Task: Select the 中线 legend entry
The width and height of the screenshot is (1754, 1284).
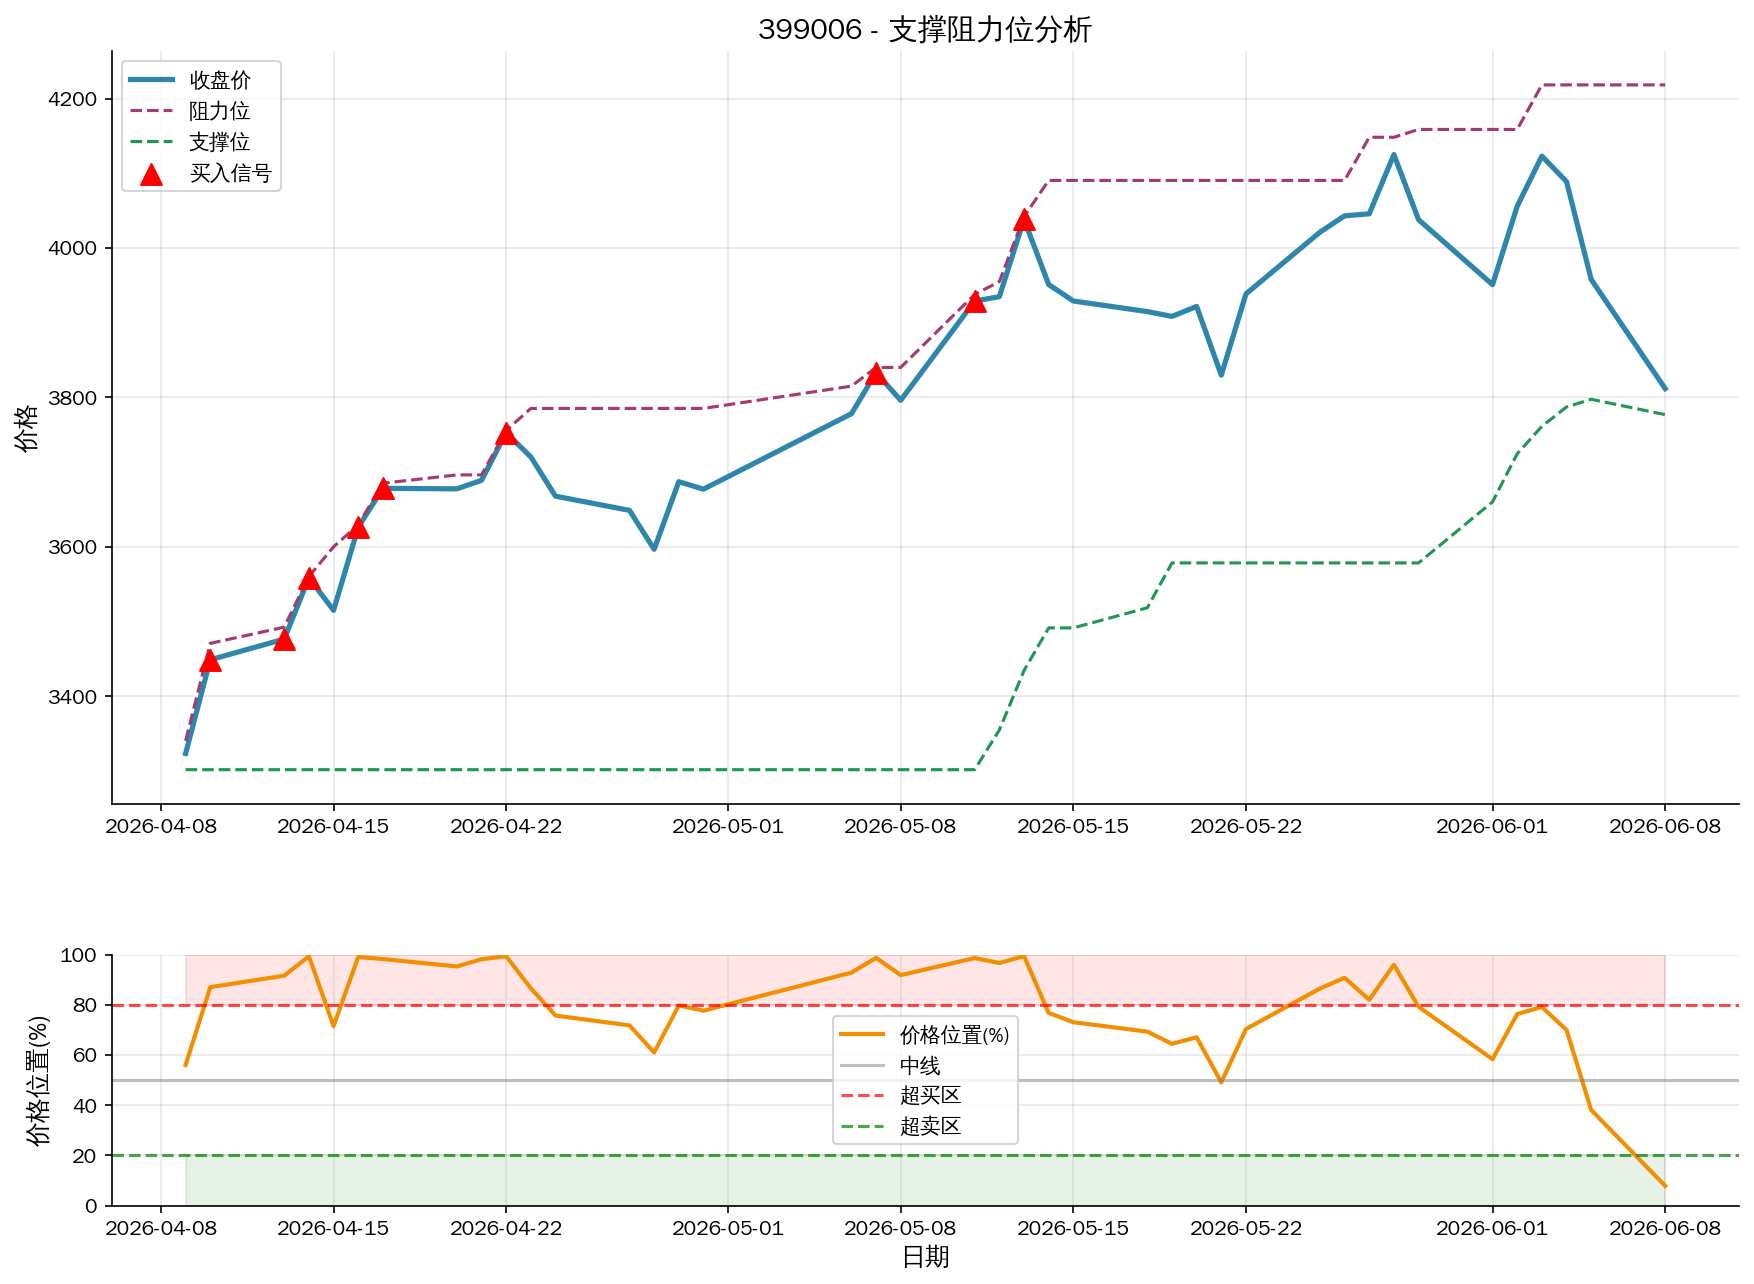Action: tap(890, 1066)
